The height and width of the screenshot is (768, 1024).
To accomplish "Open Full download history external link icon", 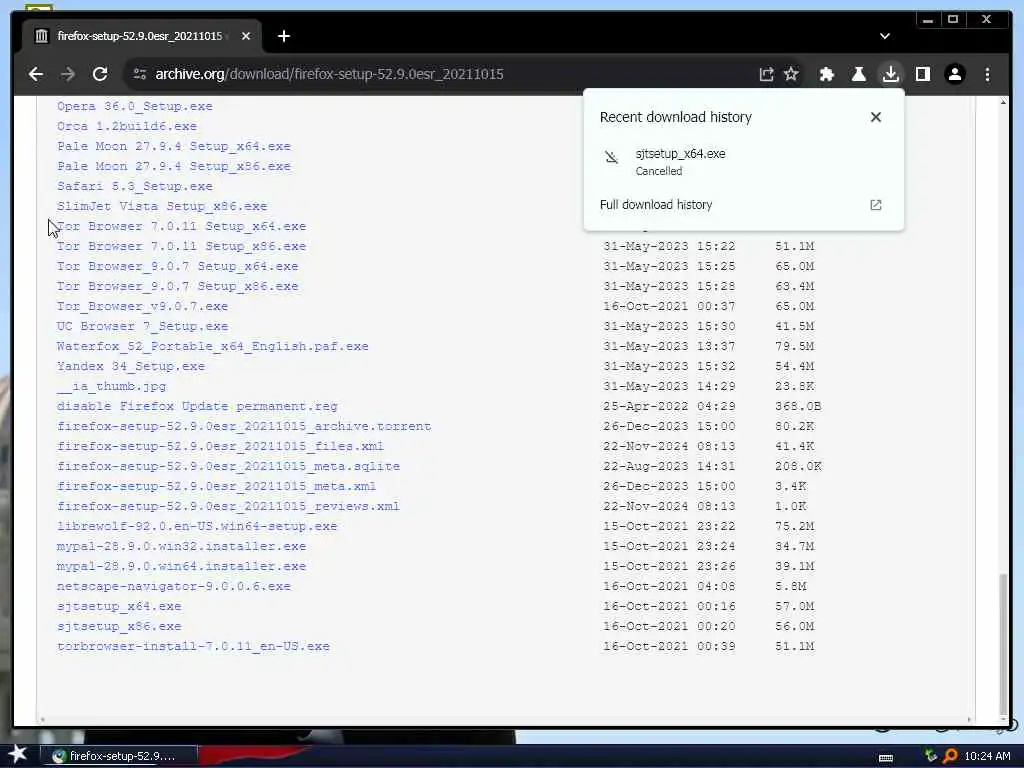I will coord(876,205).
